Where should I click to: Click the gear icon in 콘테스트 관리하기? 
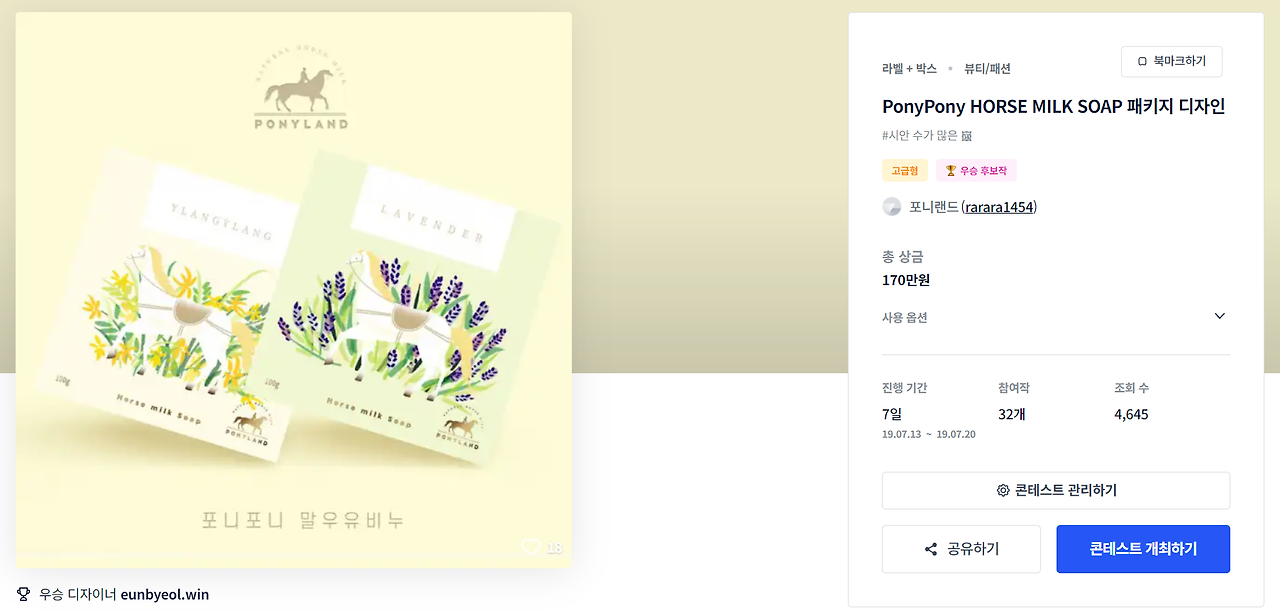click(1003, 490)
